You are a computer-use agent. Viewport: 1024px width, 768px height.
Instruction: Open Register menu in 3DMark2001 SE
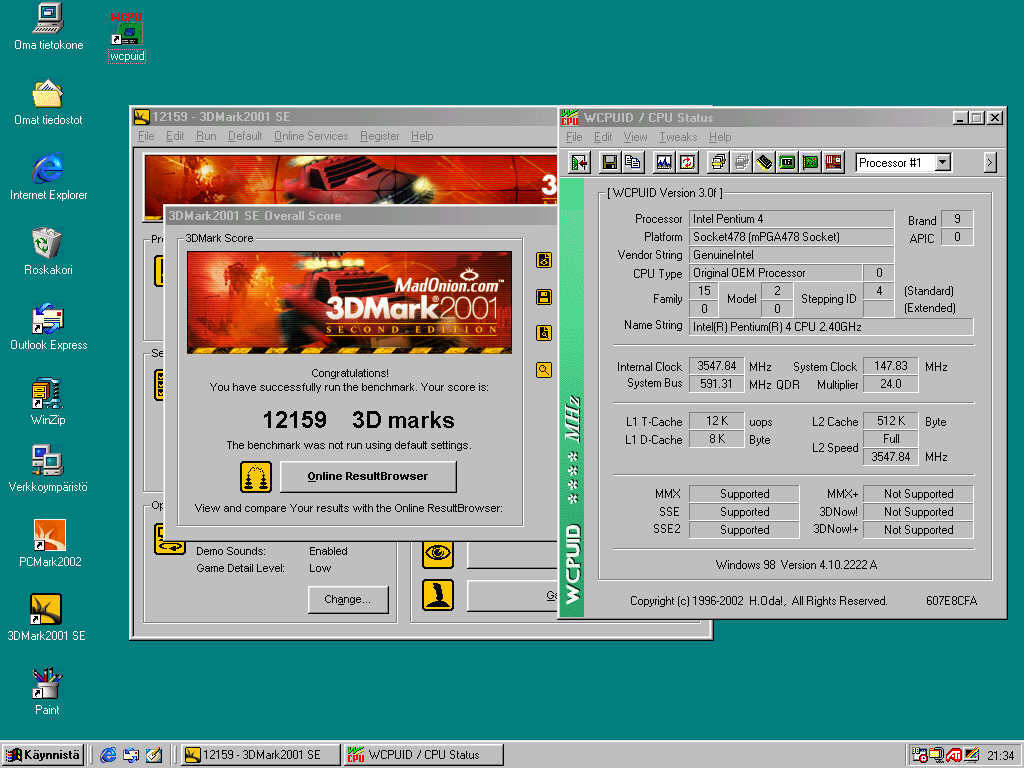click(379, 136)
